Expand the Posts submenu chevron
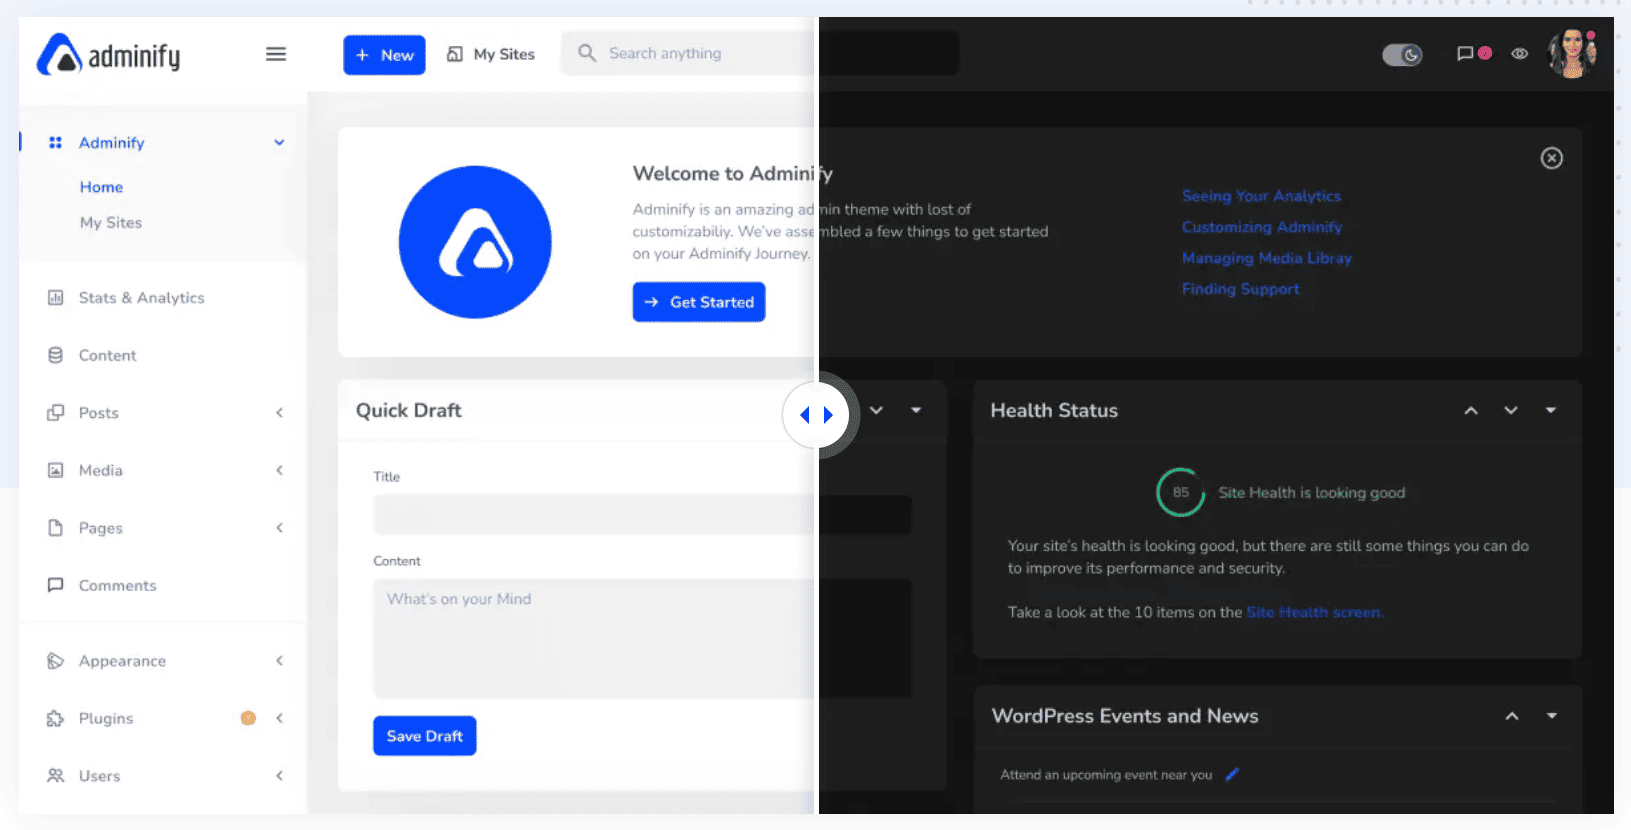 click(279, 413)
